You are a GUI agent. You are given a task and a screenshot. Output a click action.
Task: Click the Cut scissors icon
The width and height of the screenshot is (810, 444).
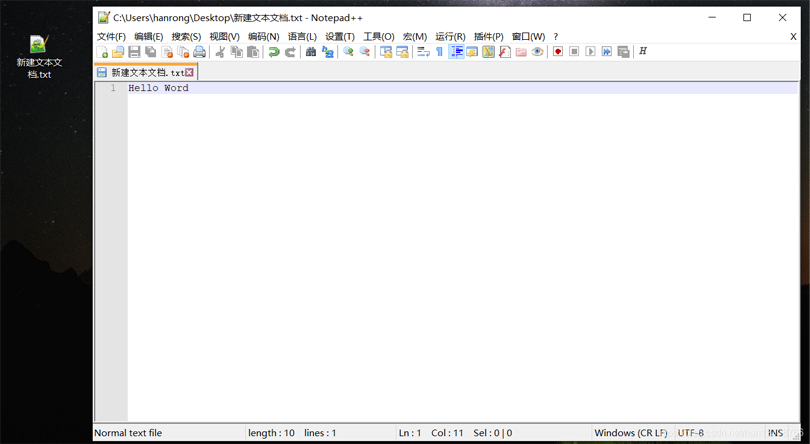point(220,52)
